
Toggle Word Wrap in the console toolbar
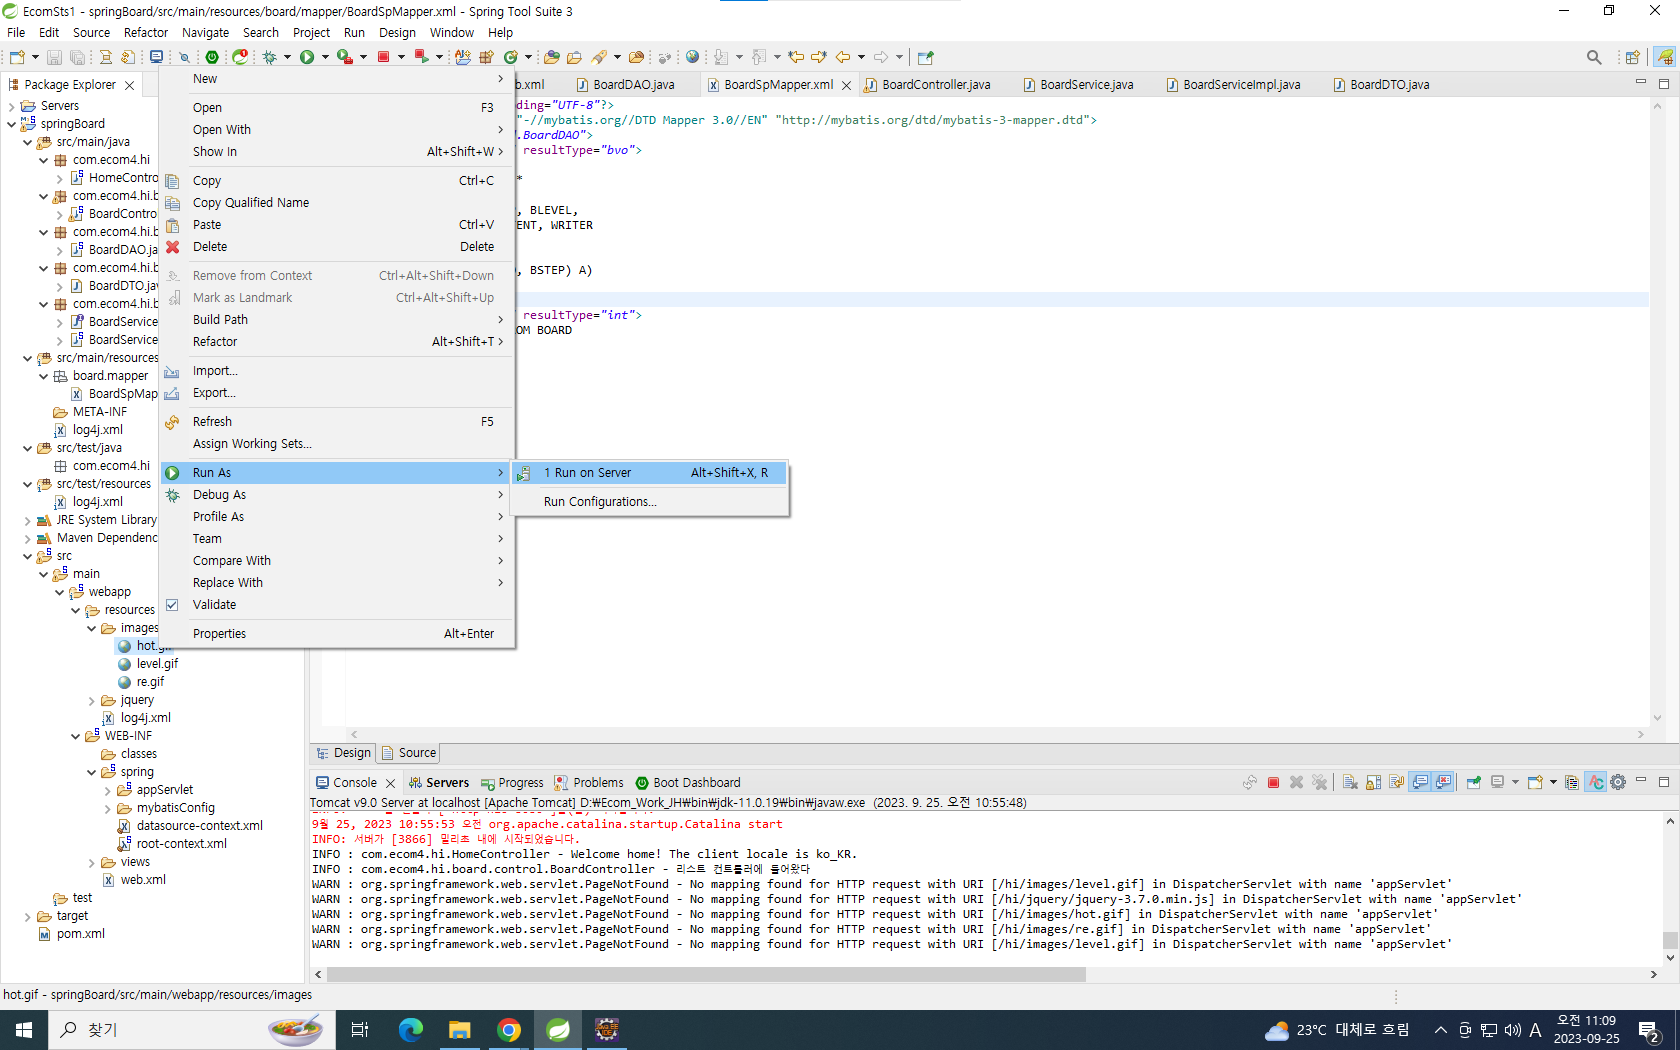pos(1396,783)
